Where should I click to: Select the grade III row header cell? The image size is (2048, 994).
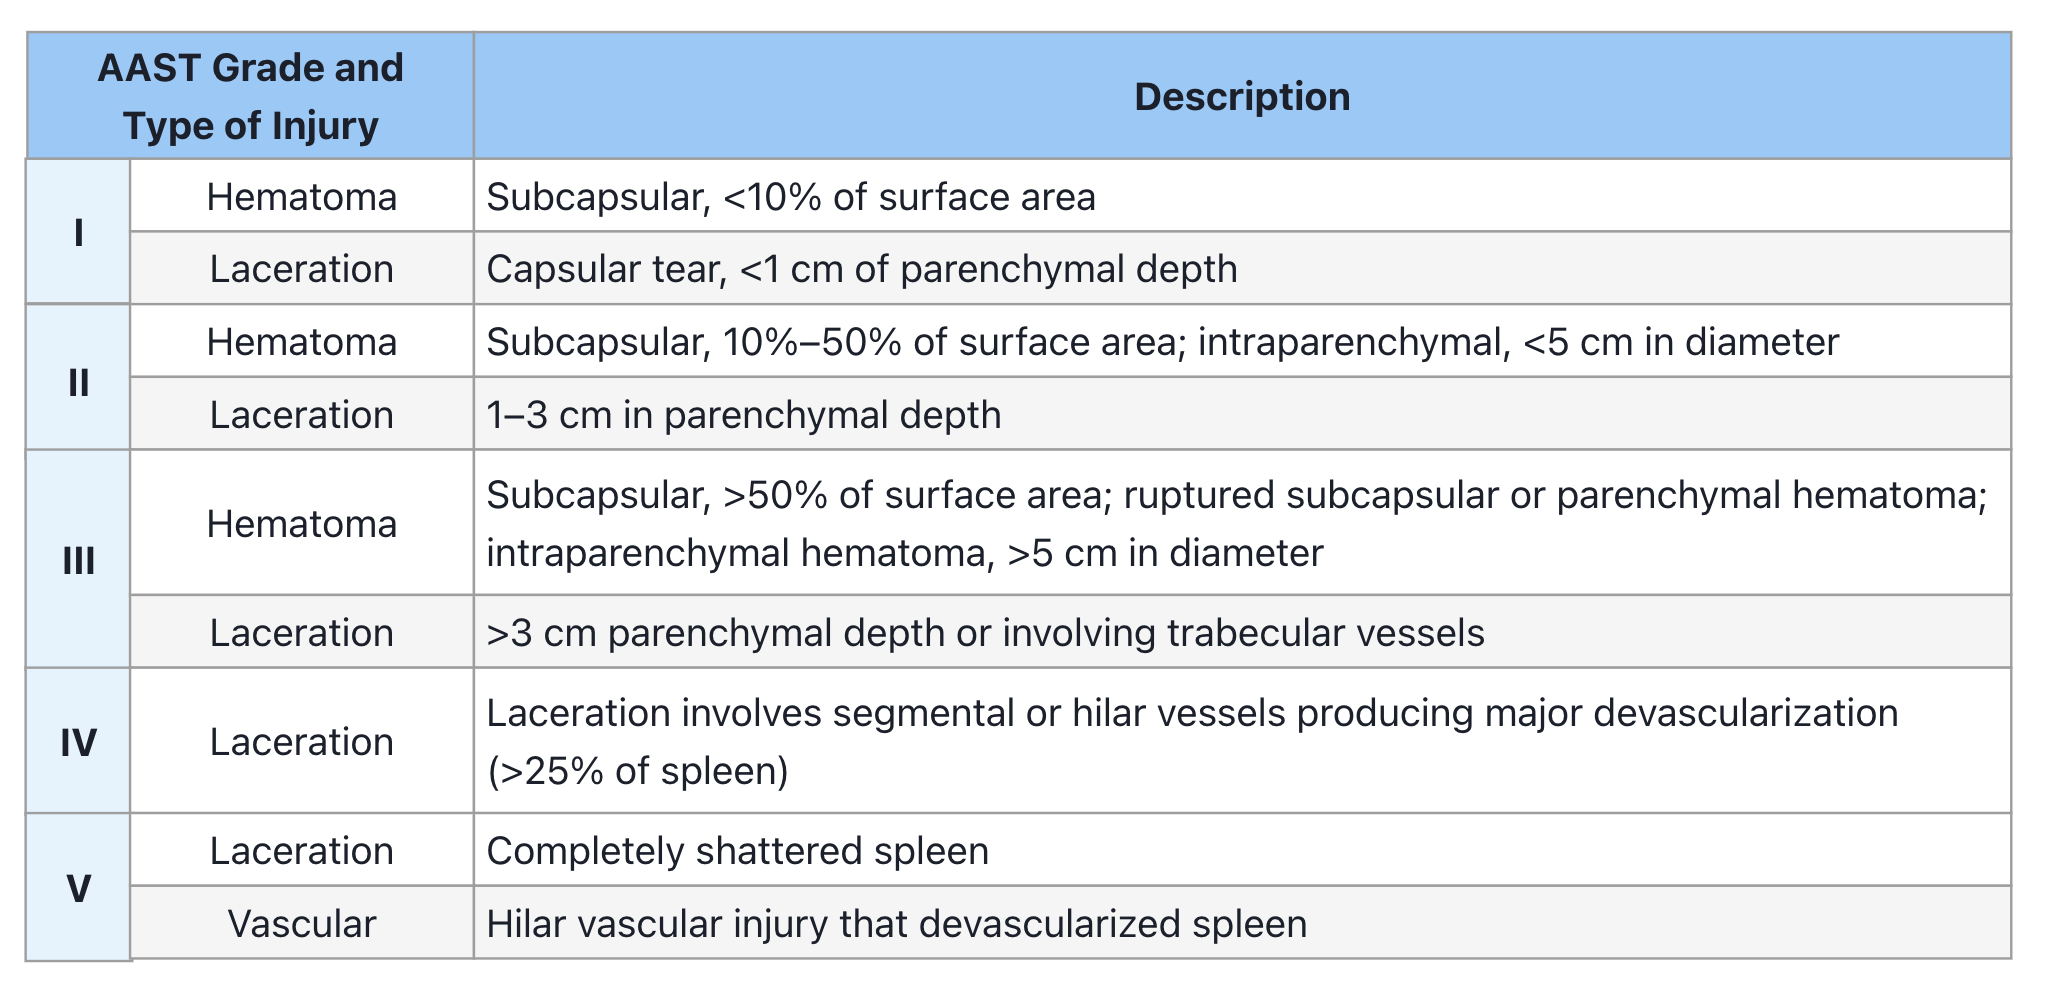coord(78,560)
